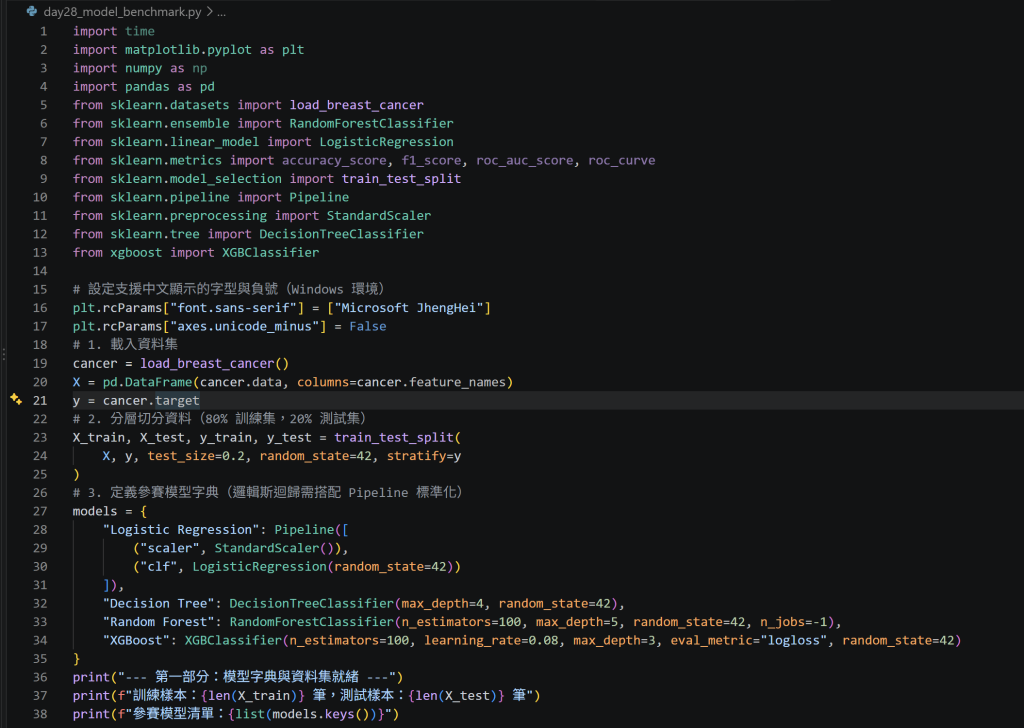Click the "Microsoft JhengHei" string
Screen dimensions: 1024x728
[409, 308]
